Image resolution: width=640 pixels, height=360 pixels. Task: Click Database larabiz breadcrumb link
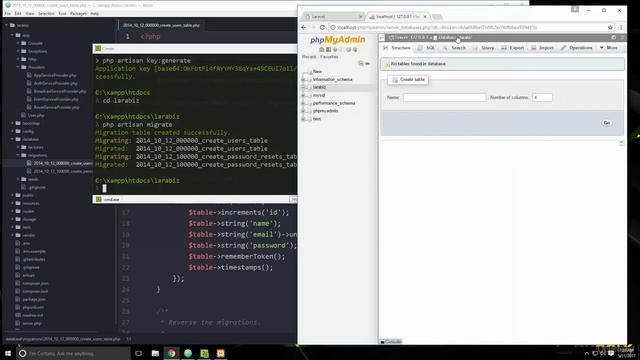coord(455,38)
